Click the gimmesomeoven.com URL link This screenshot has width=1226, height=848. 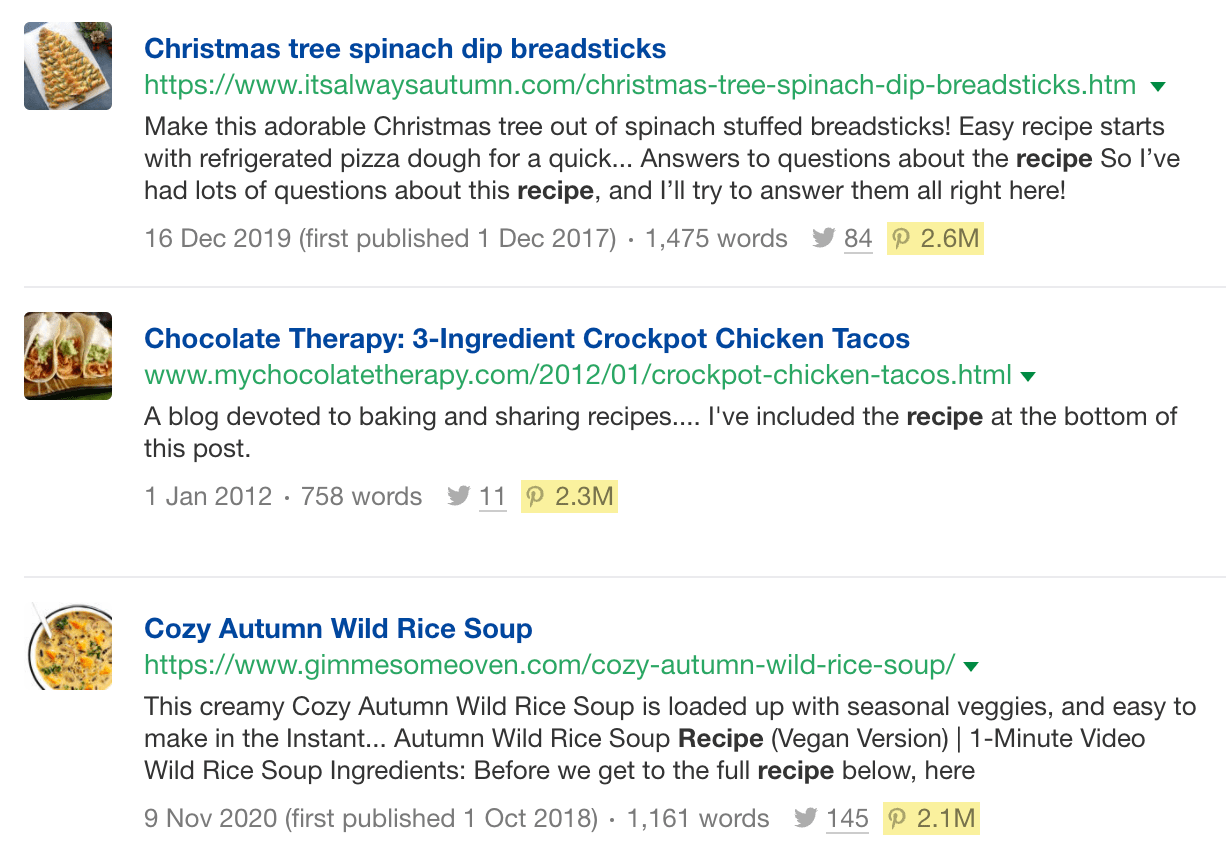pyautogui.click(x=548, y=665)
